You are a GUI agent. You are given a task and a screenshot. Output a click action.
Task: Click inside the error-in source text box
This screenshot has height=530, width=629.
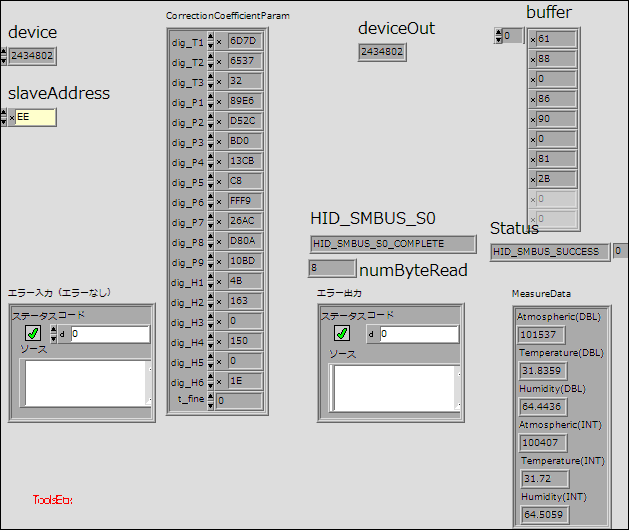[86, 383]
